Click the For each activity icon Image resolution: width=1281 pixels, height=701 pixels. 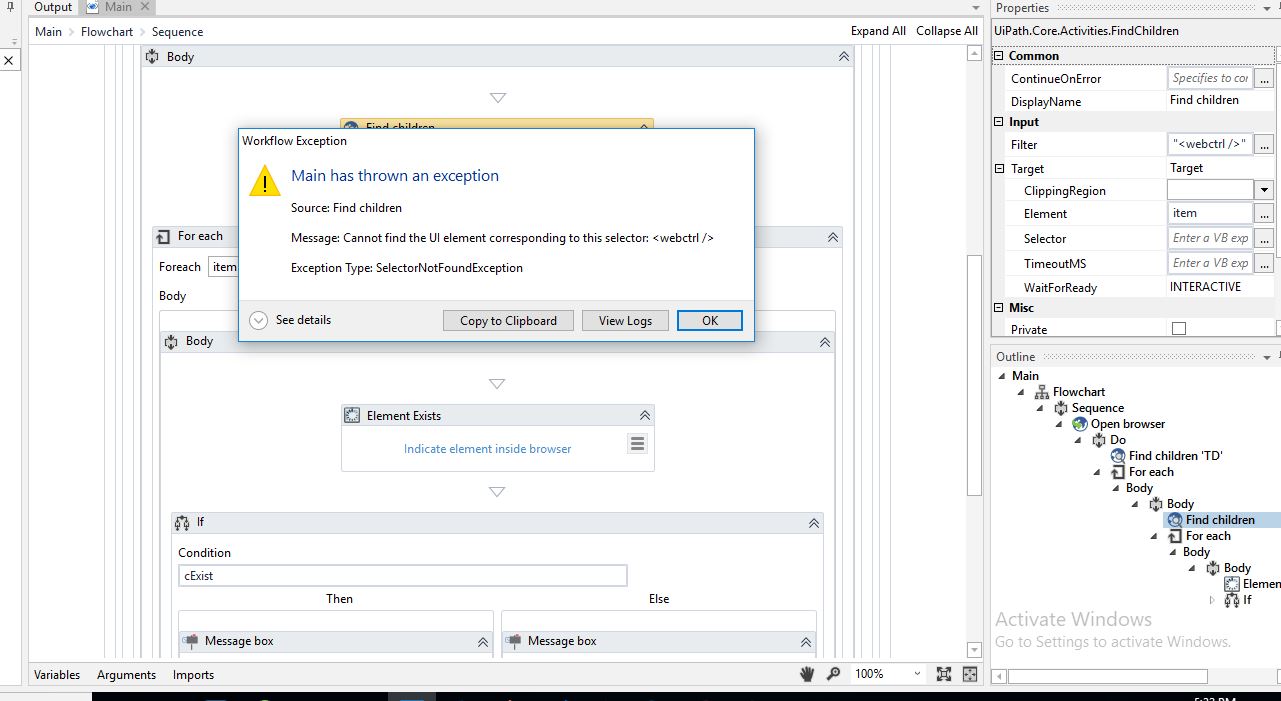(164, 237)
